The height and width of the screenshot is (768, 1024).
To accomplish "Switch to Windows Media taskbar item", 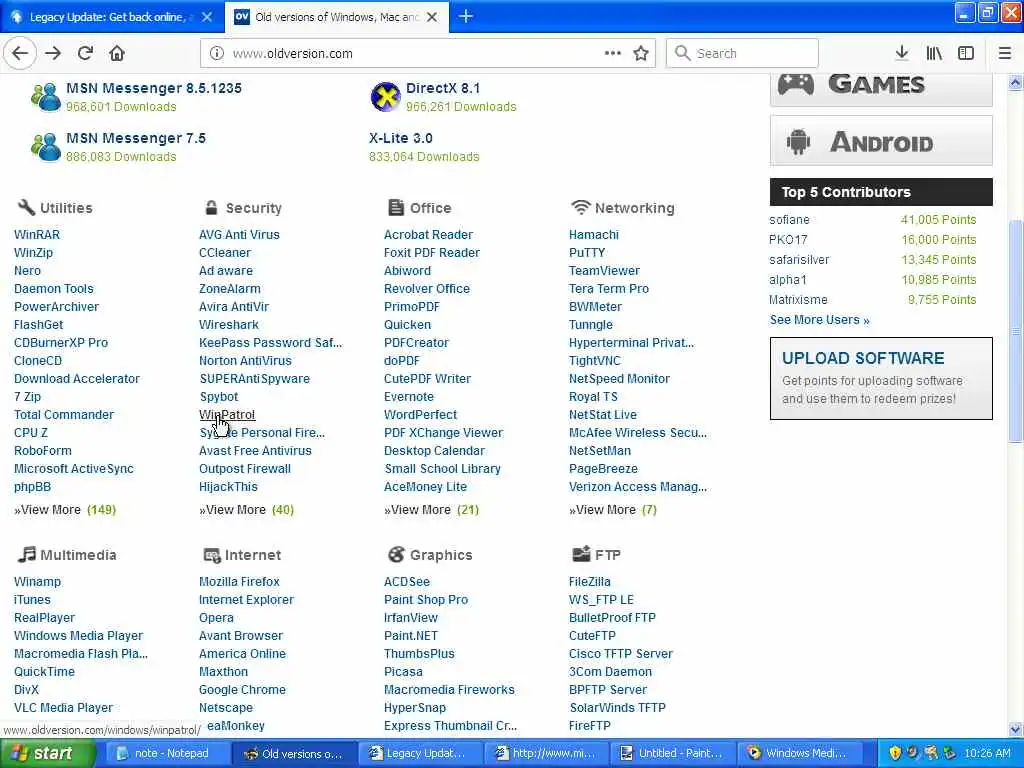I will coord(798,753).
